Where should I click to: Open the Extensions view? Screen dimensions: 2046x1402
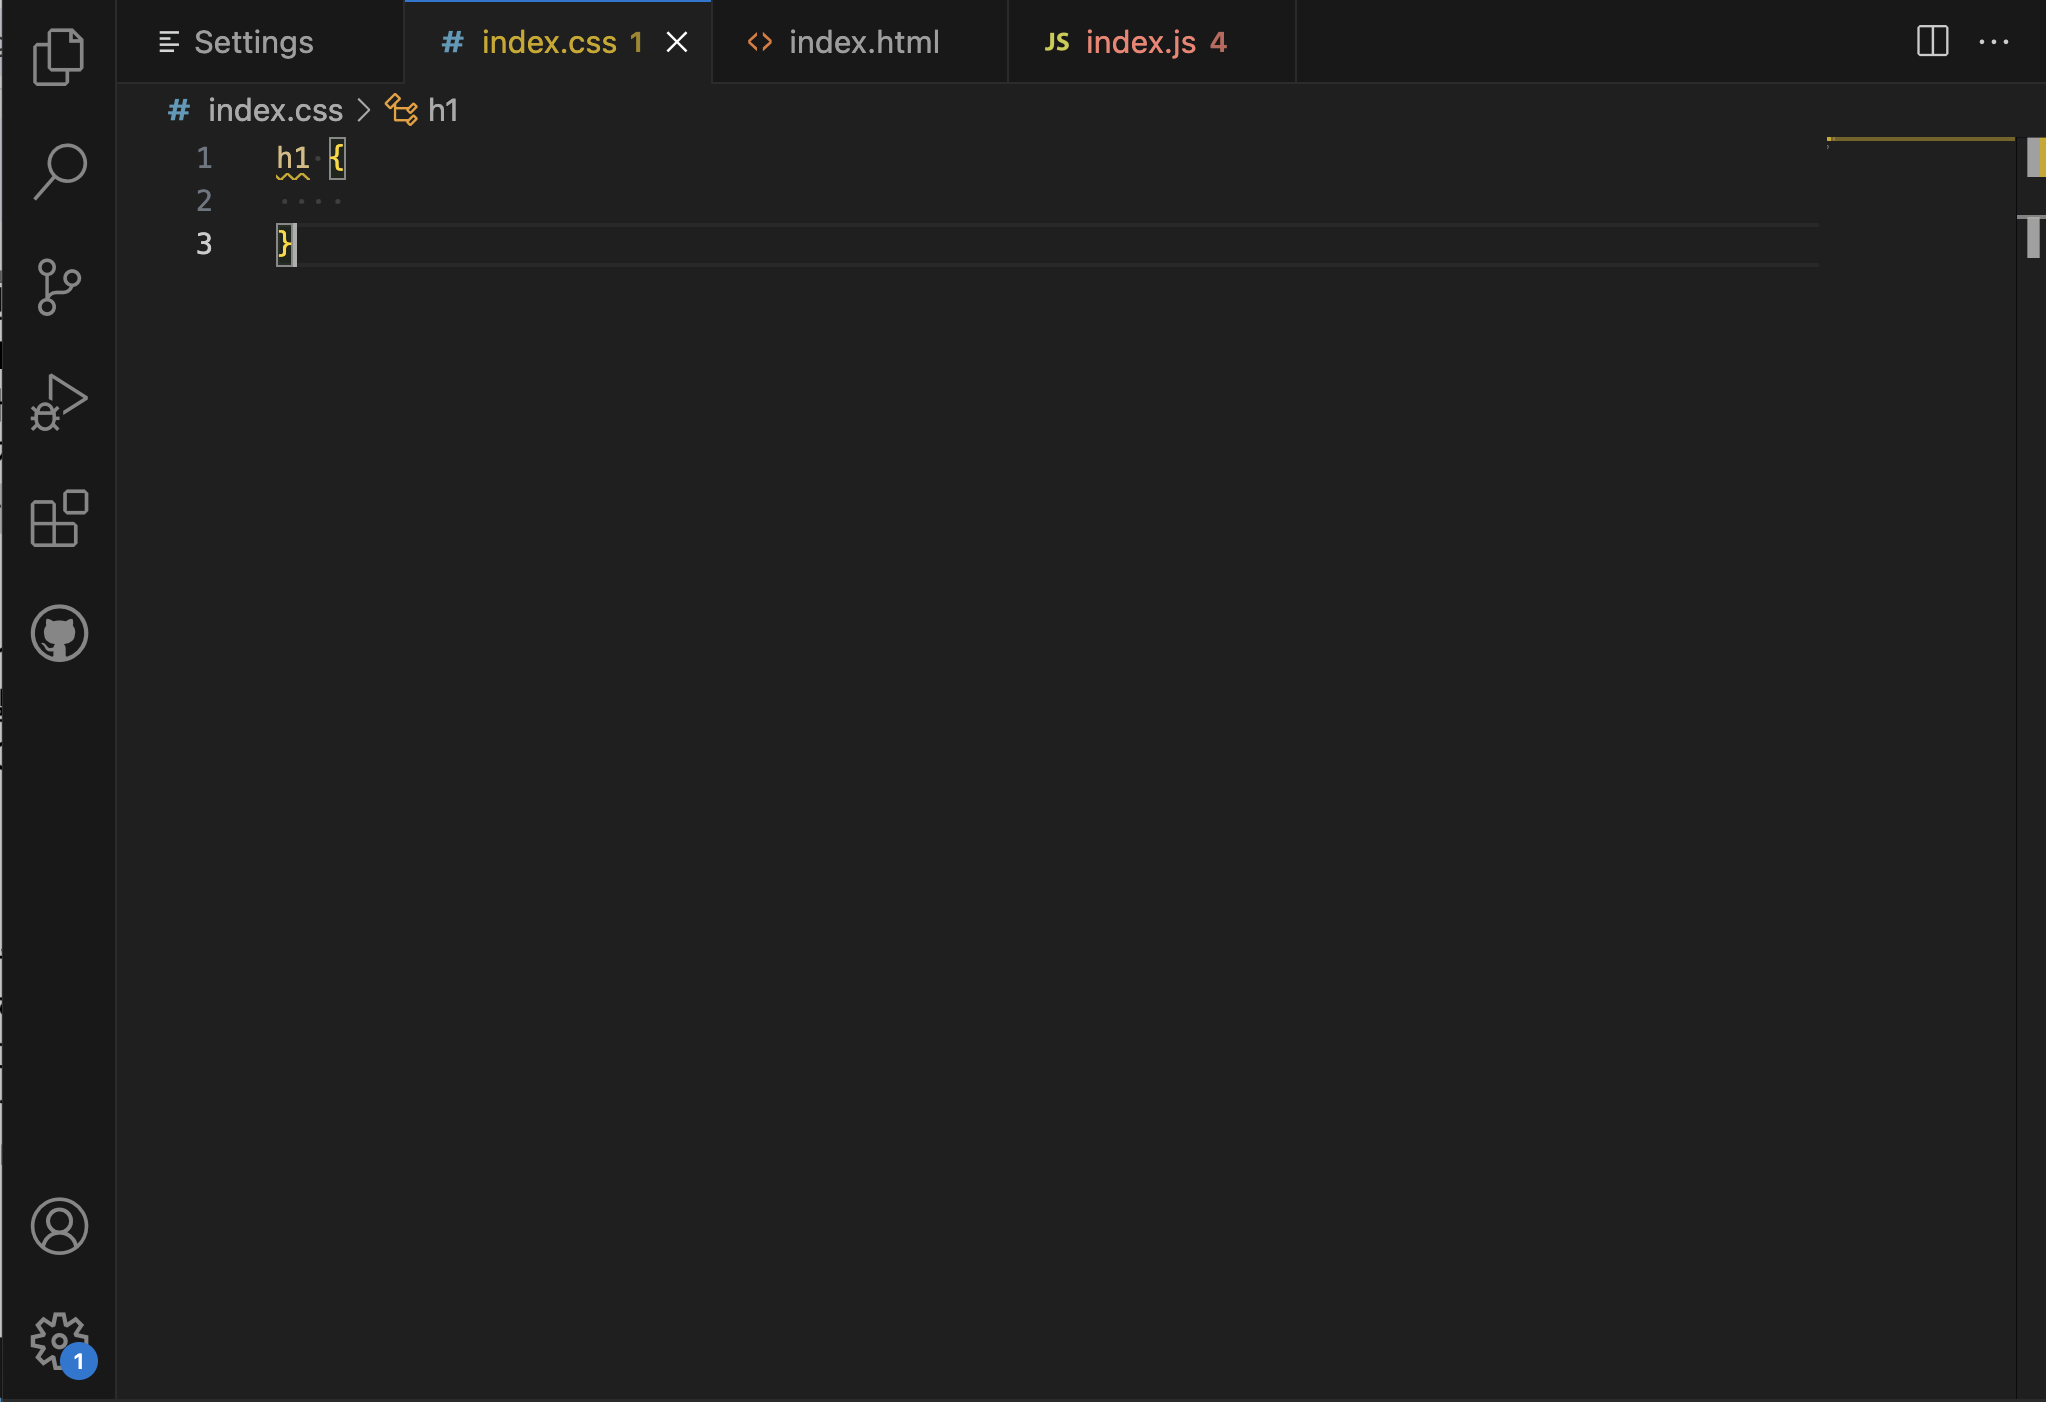(x=59, y=518)
